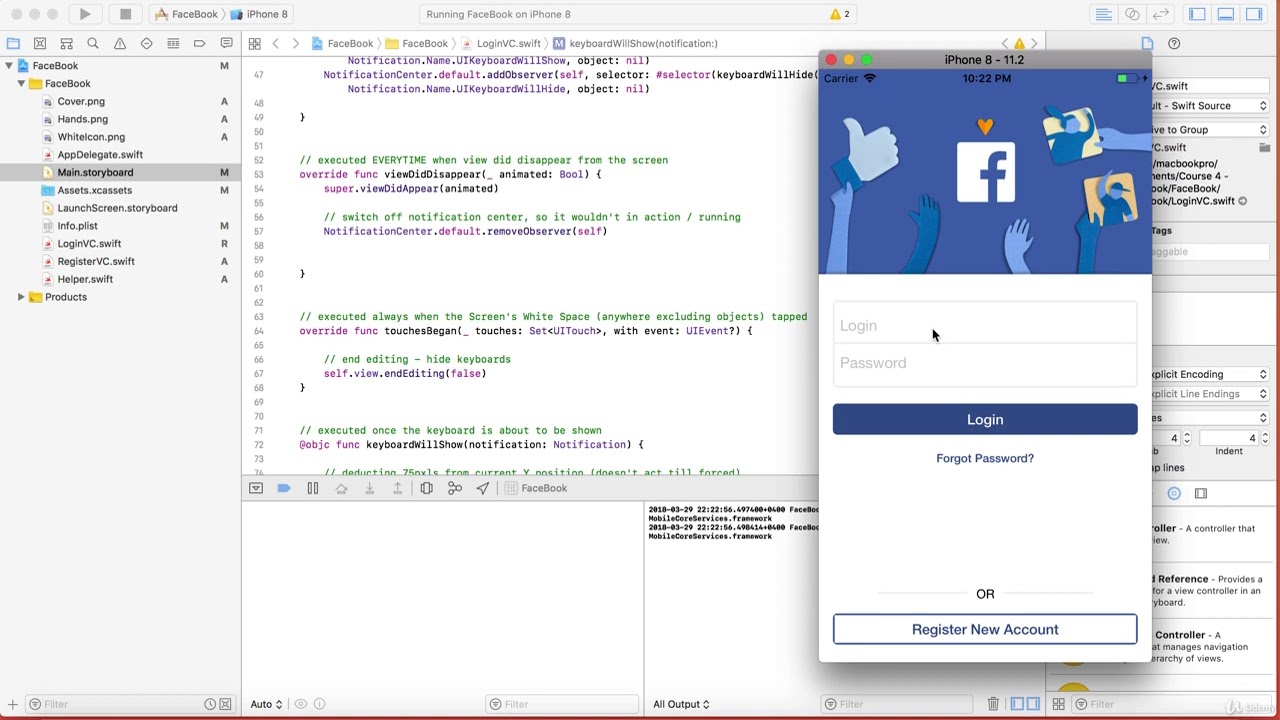
Task: Expand the Products group
Action: pos(21,297)
